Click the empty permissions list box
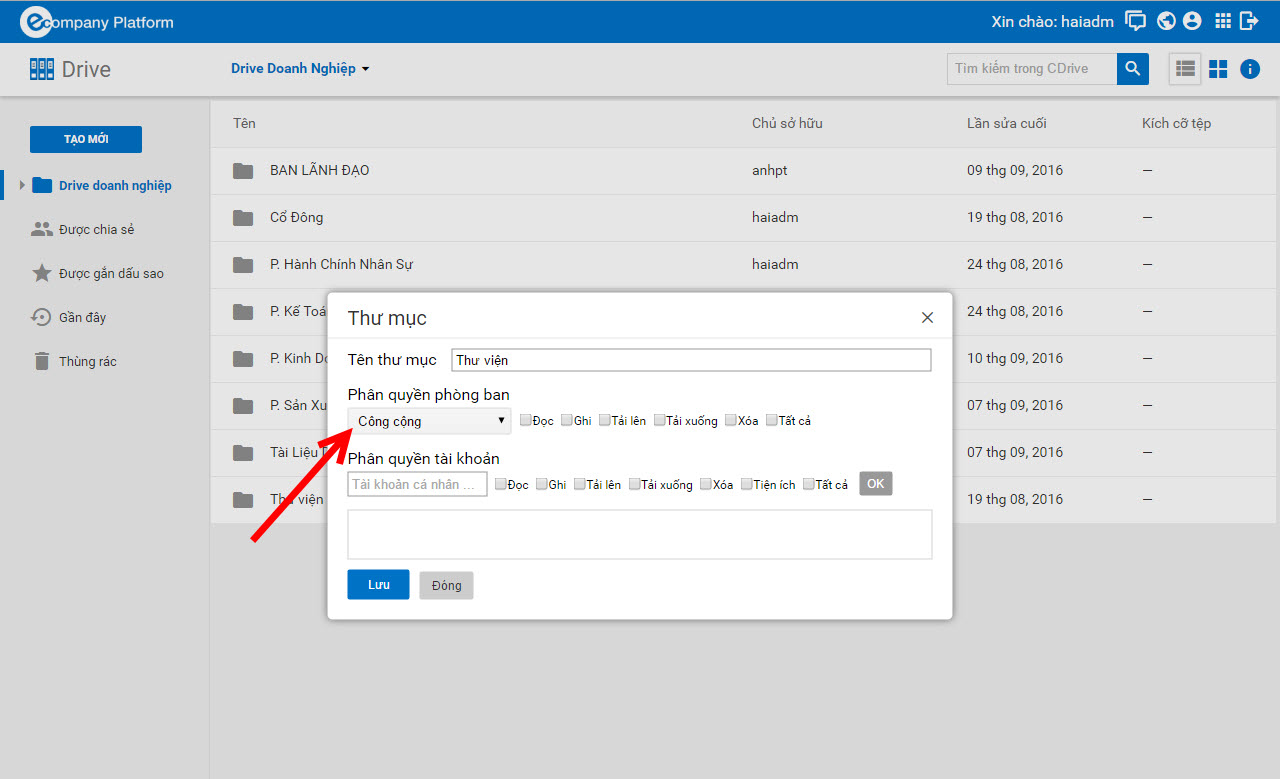1280x779 pixels. (x=640, y=534)
